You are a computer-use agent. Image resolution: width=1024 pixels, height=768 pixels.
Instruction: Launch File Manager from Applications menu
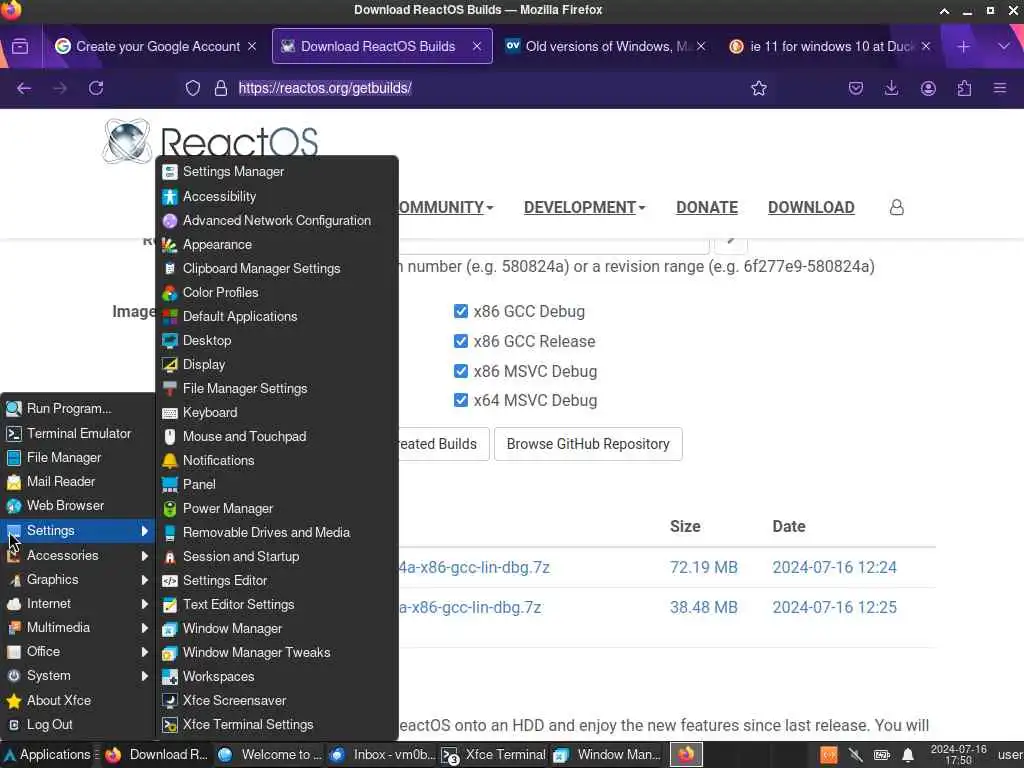coord(78,458)
